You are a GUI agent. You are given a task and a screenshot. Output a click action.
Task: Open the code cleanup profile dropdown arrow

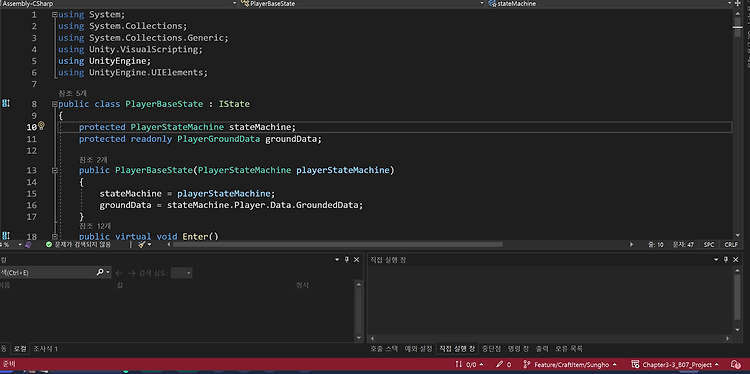pyautogui.click(x=149, y=244)
